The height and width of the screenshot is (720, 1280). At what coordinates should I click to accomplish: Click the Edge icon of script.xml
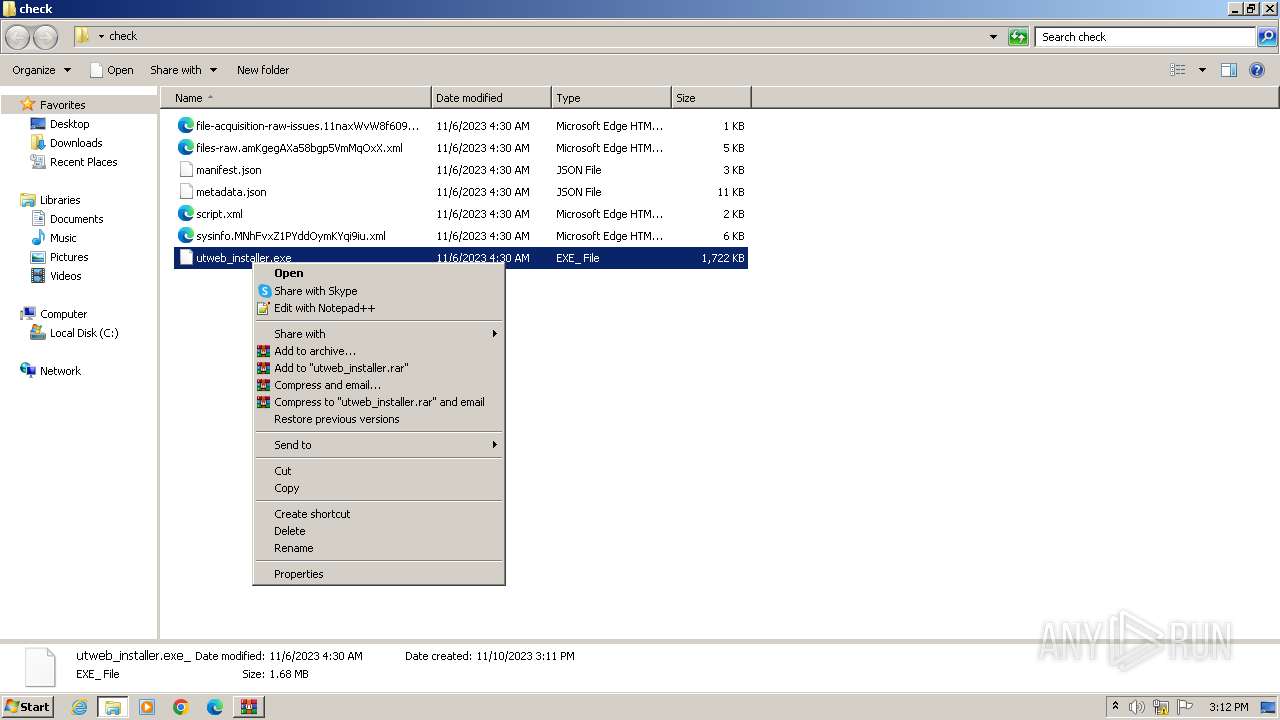click(185, 213)
